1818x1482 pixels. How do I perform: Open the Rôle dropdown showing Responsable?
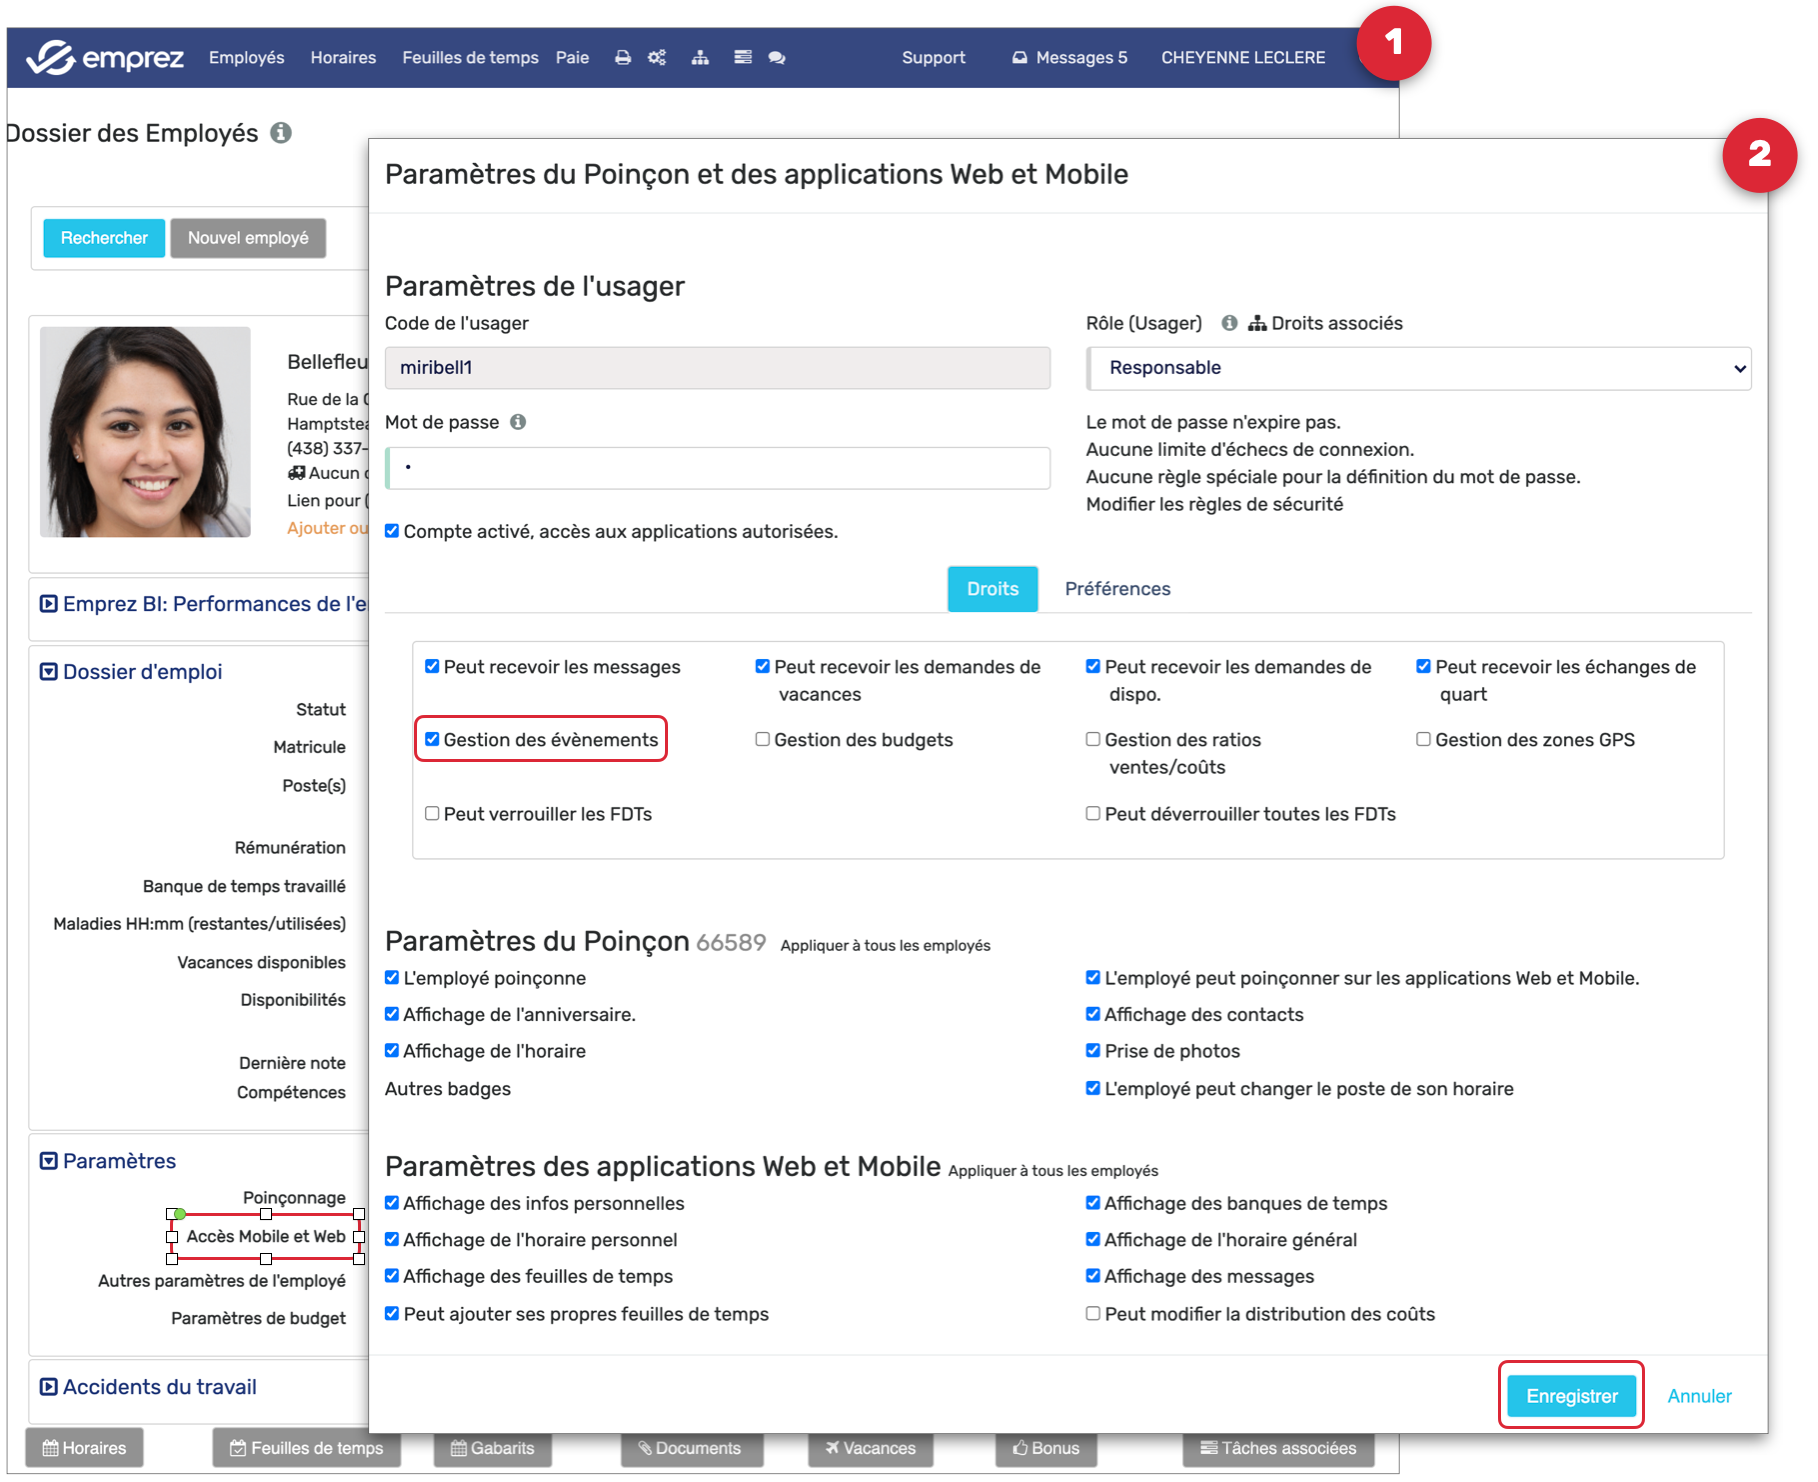[1418, 368]
